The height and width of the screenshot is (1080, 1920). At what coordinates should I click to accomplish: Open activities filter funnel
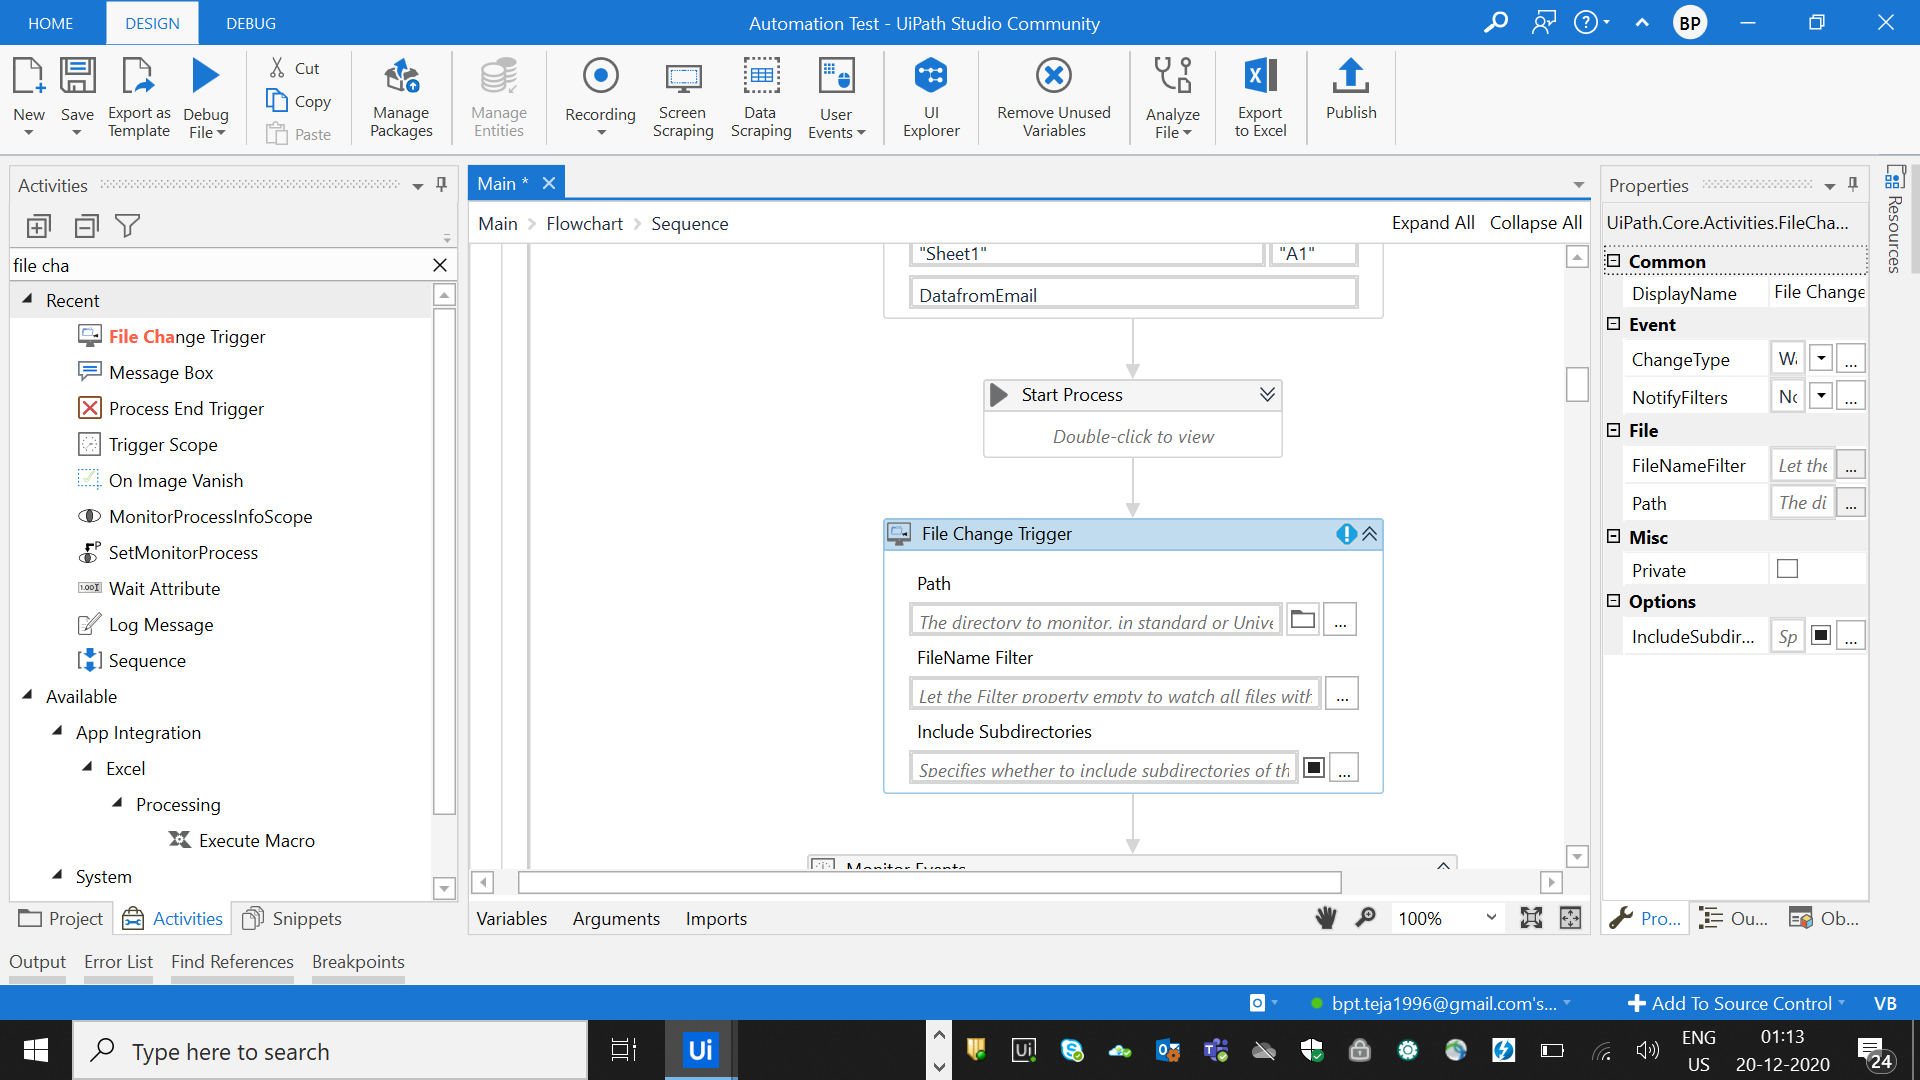click(x=128, y=226)
